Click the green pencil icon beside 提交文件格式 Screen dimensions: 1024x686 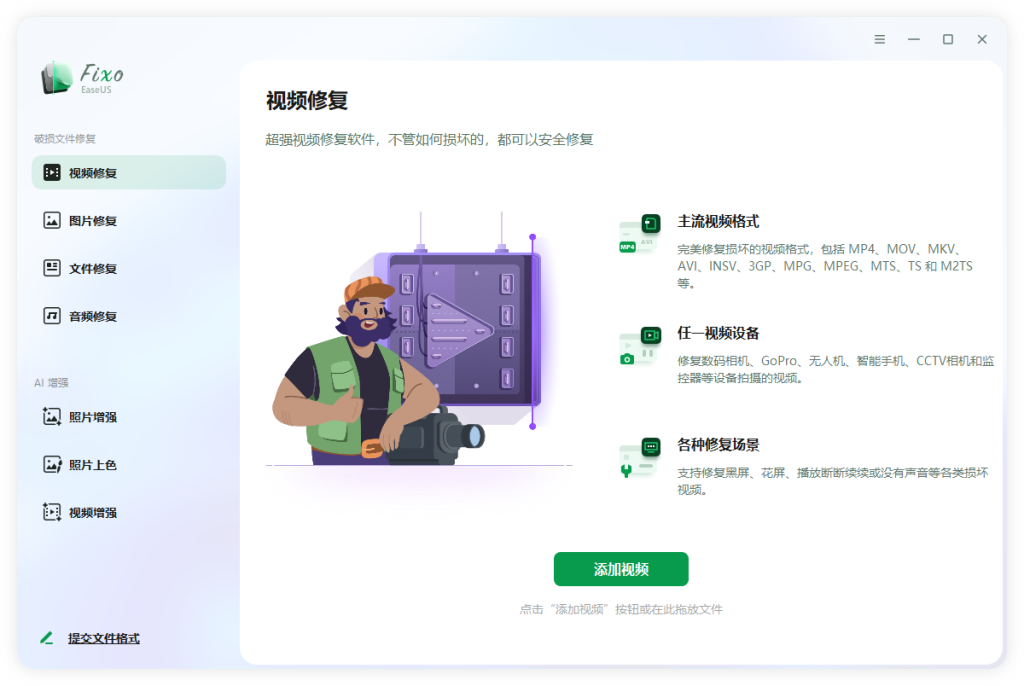(46, 638)
